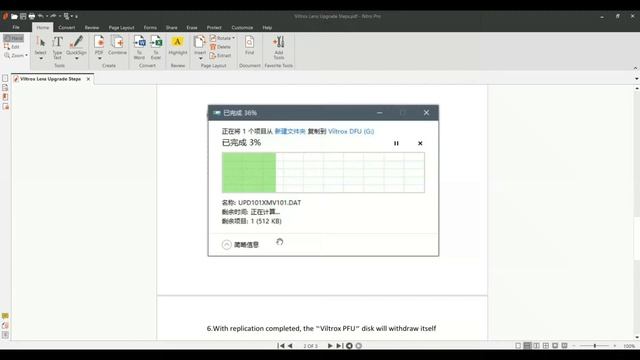Viewport: 640px width, 360px height.
Task: Open the Protect ribbon tab
Action: (x=214, y=27)
